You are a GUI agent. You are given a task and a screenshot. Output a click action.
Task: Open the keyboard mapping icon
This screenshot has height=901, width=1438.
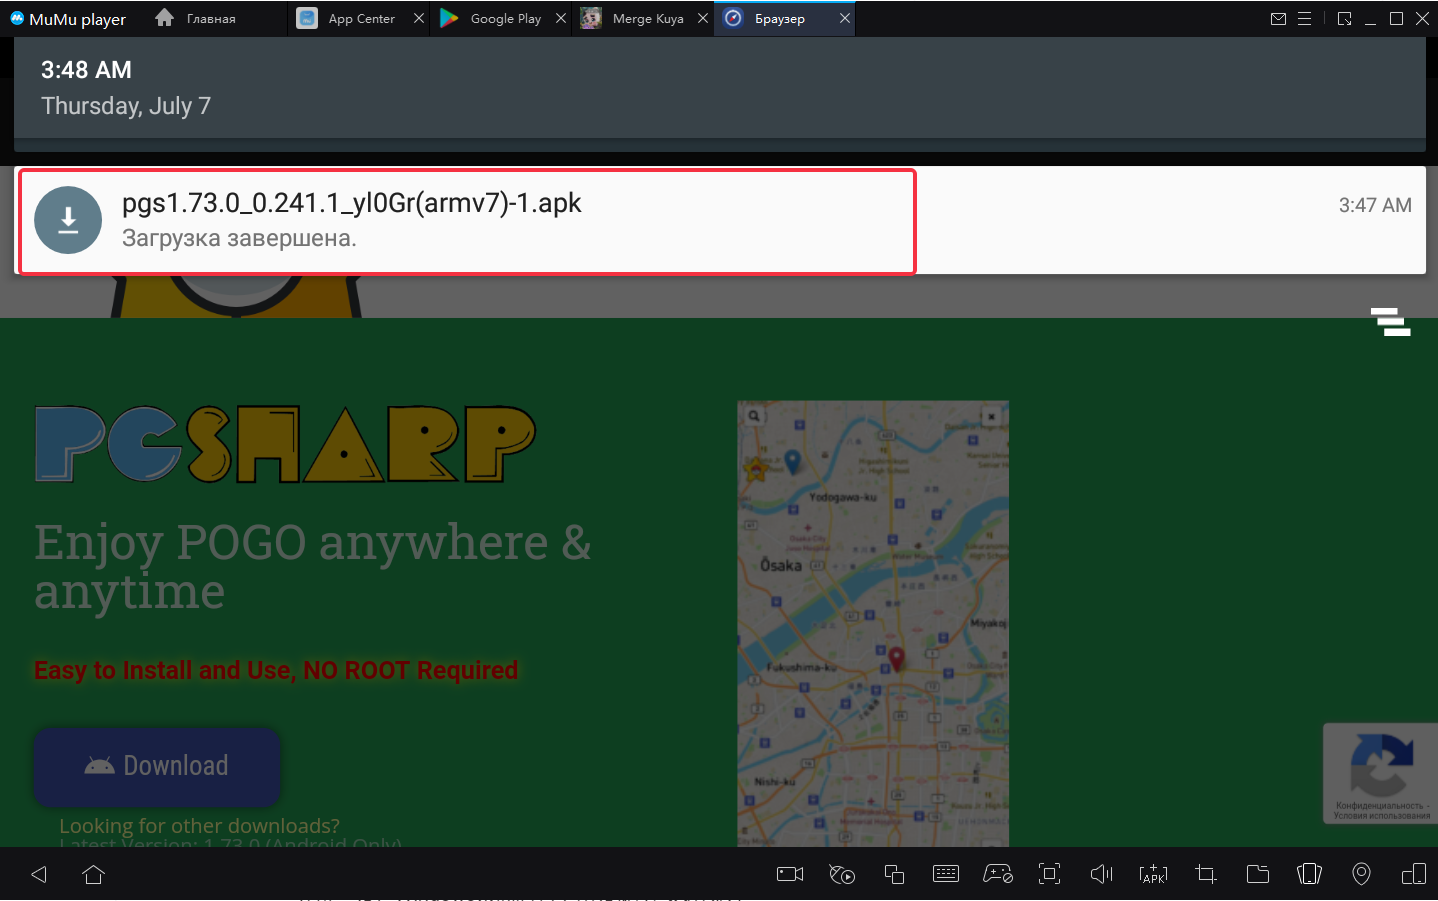click(x=946, y=874)
